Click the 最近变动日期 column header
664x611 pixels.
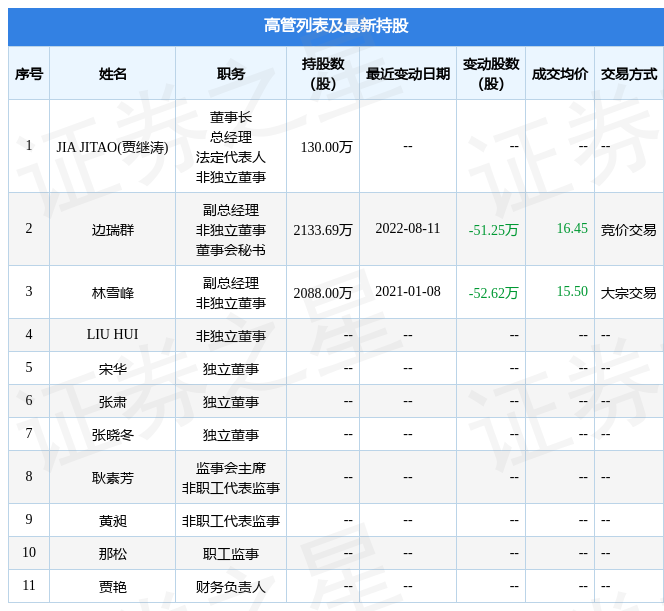[x=408, y=74]
